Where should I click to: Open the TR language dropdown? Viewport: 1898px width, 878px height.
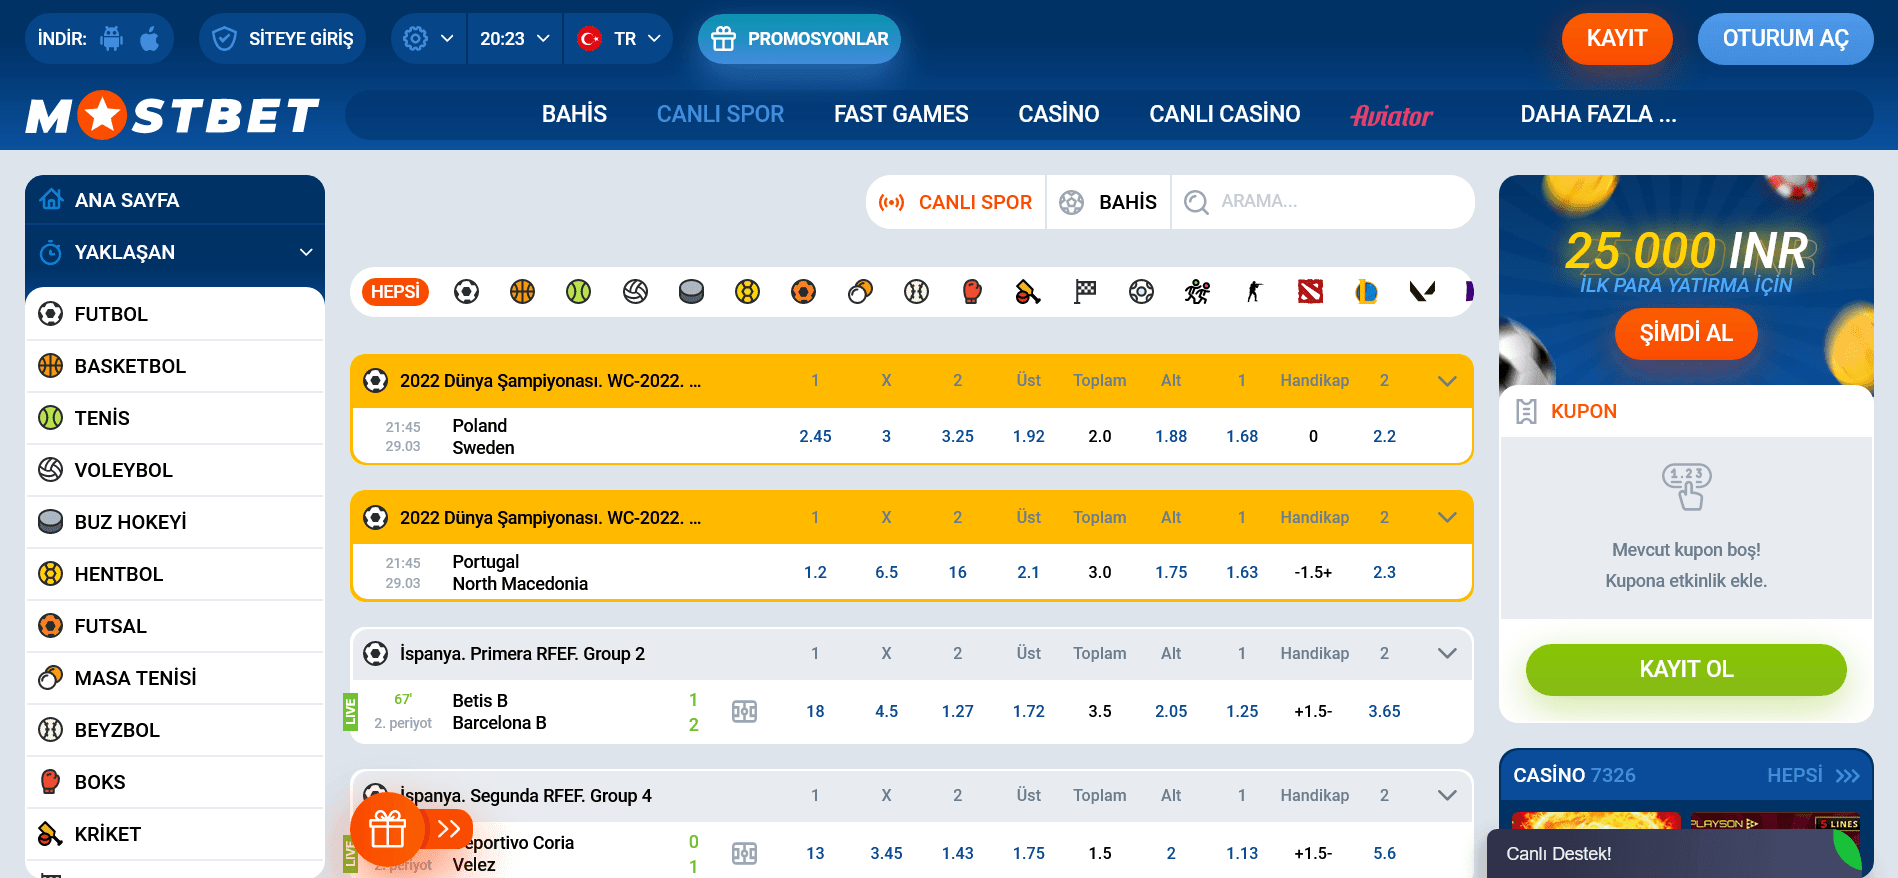[619, 39]
